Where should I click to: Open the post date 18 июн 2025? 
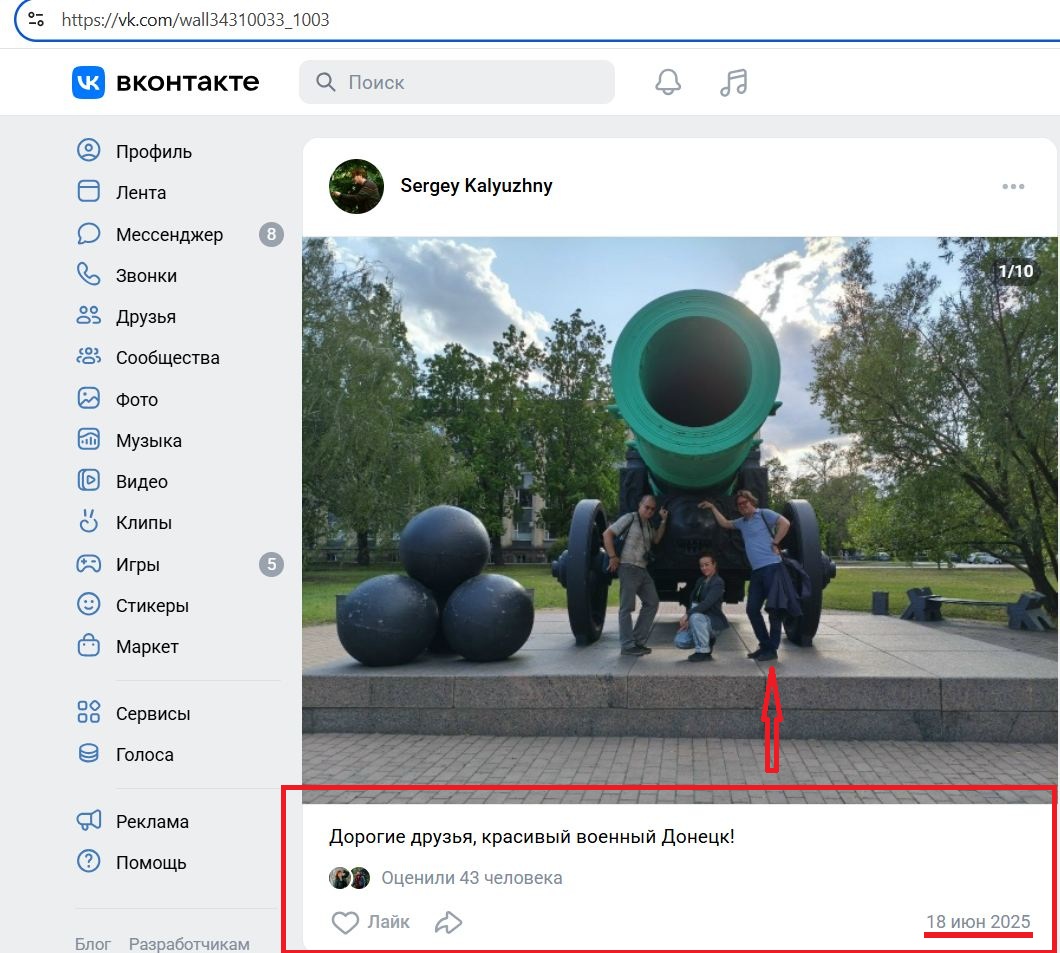pyautogui.click(x=977, y=922)
